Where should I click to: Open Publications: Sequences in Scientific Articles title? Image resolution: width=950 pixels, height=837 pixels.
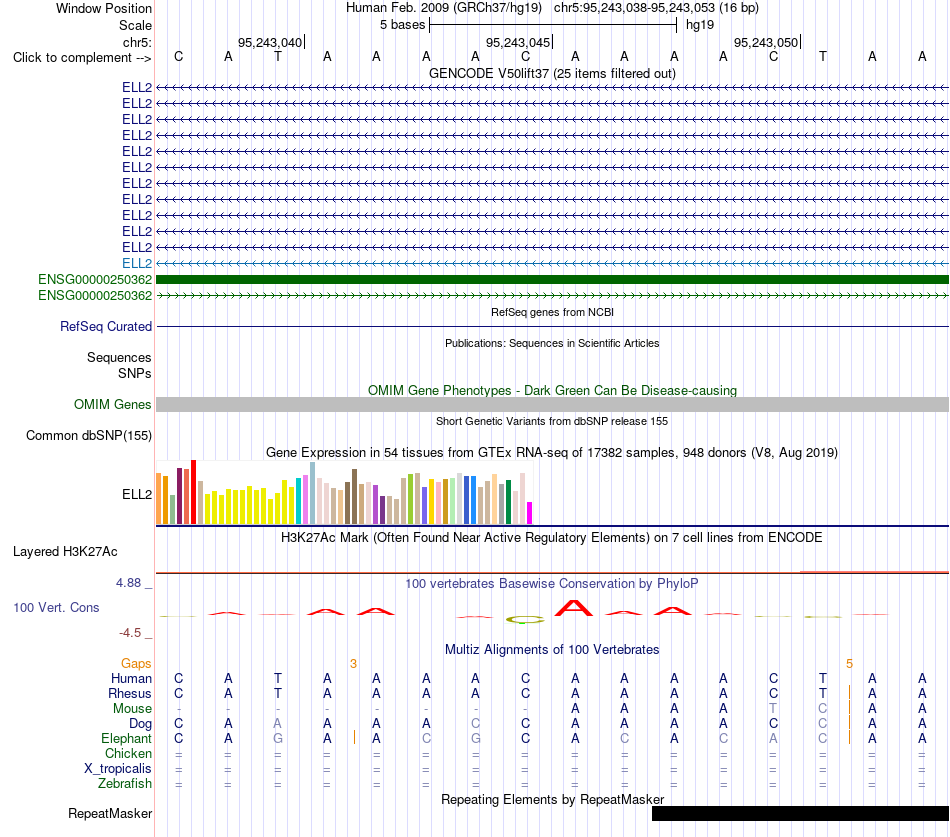tap(552, 343)
